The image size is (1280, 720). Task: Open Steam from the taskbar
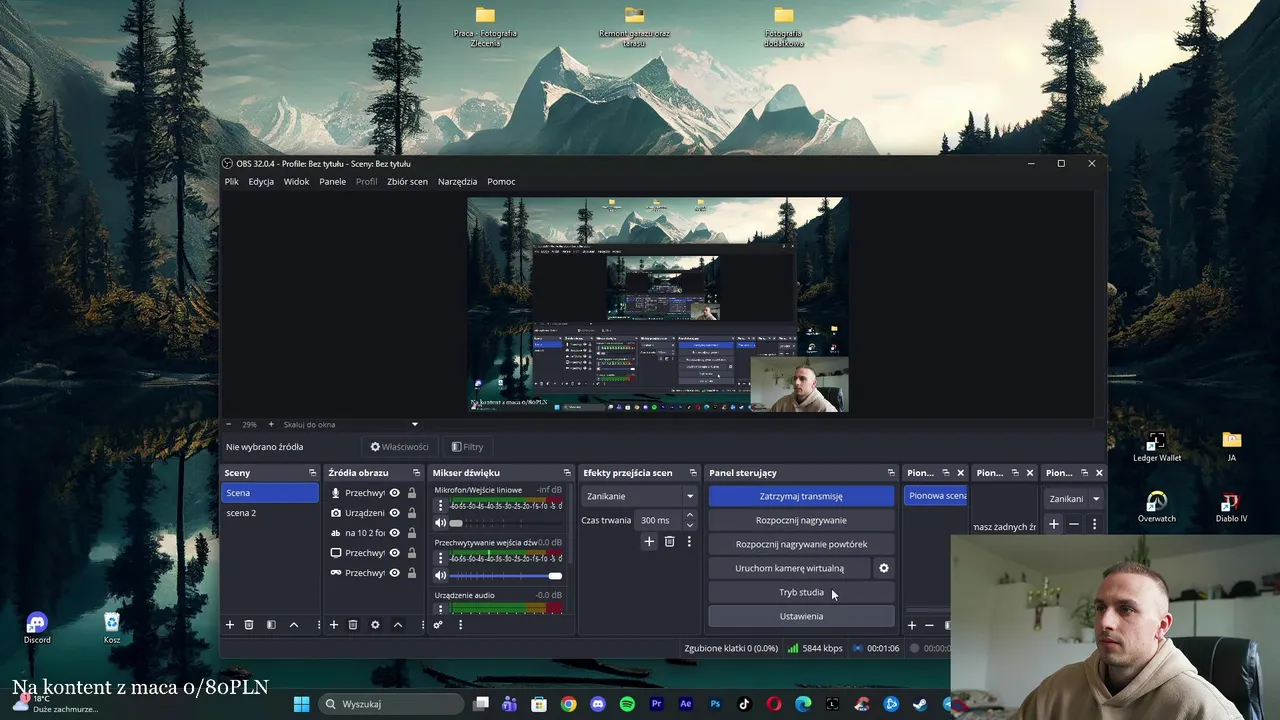tap(920, 704)
